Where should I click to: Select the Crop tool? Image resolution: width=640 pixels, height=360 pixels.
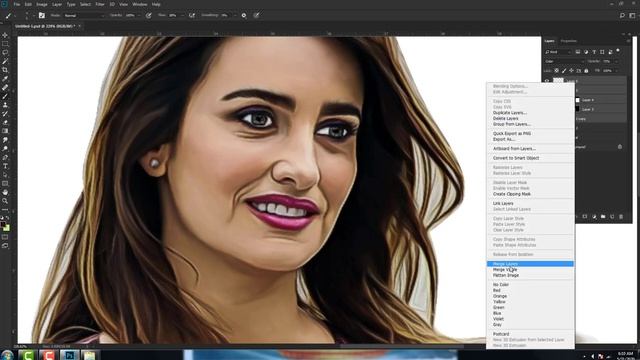(x=5, y=70)
